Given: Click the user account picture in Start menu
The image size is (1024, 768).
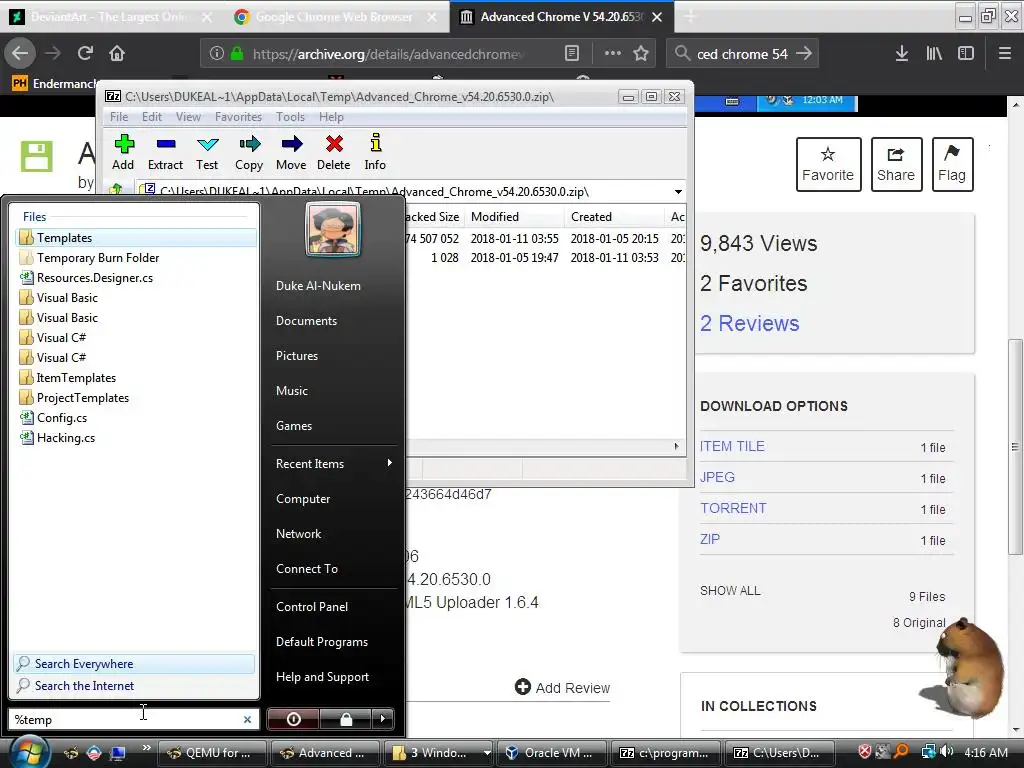Looking at the screenshot, I should click(333, 229).
